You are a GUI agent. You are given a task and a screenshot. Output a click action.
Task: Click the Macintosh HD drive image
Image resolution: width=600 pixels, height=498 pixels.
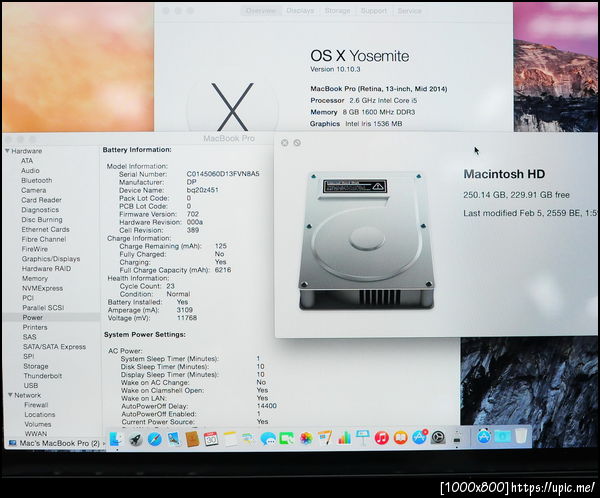(x=366, y=240)
